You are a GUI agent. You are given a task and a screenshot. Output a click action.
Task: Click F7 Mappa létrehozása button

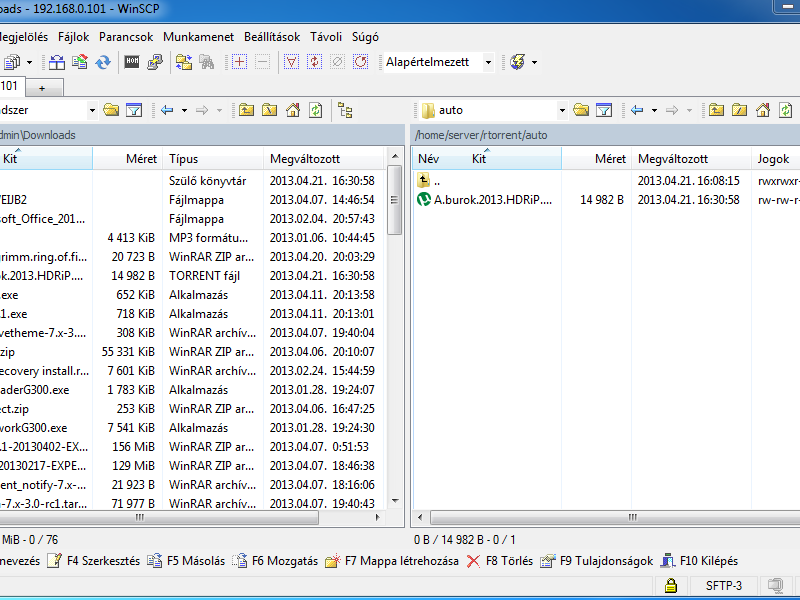[x=392, y=561]
